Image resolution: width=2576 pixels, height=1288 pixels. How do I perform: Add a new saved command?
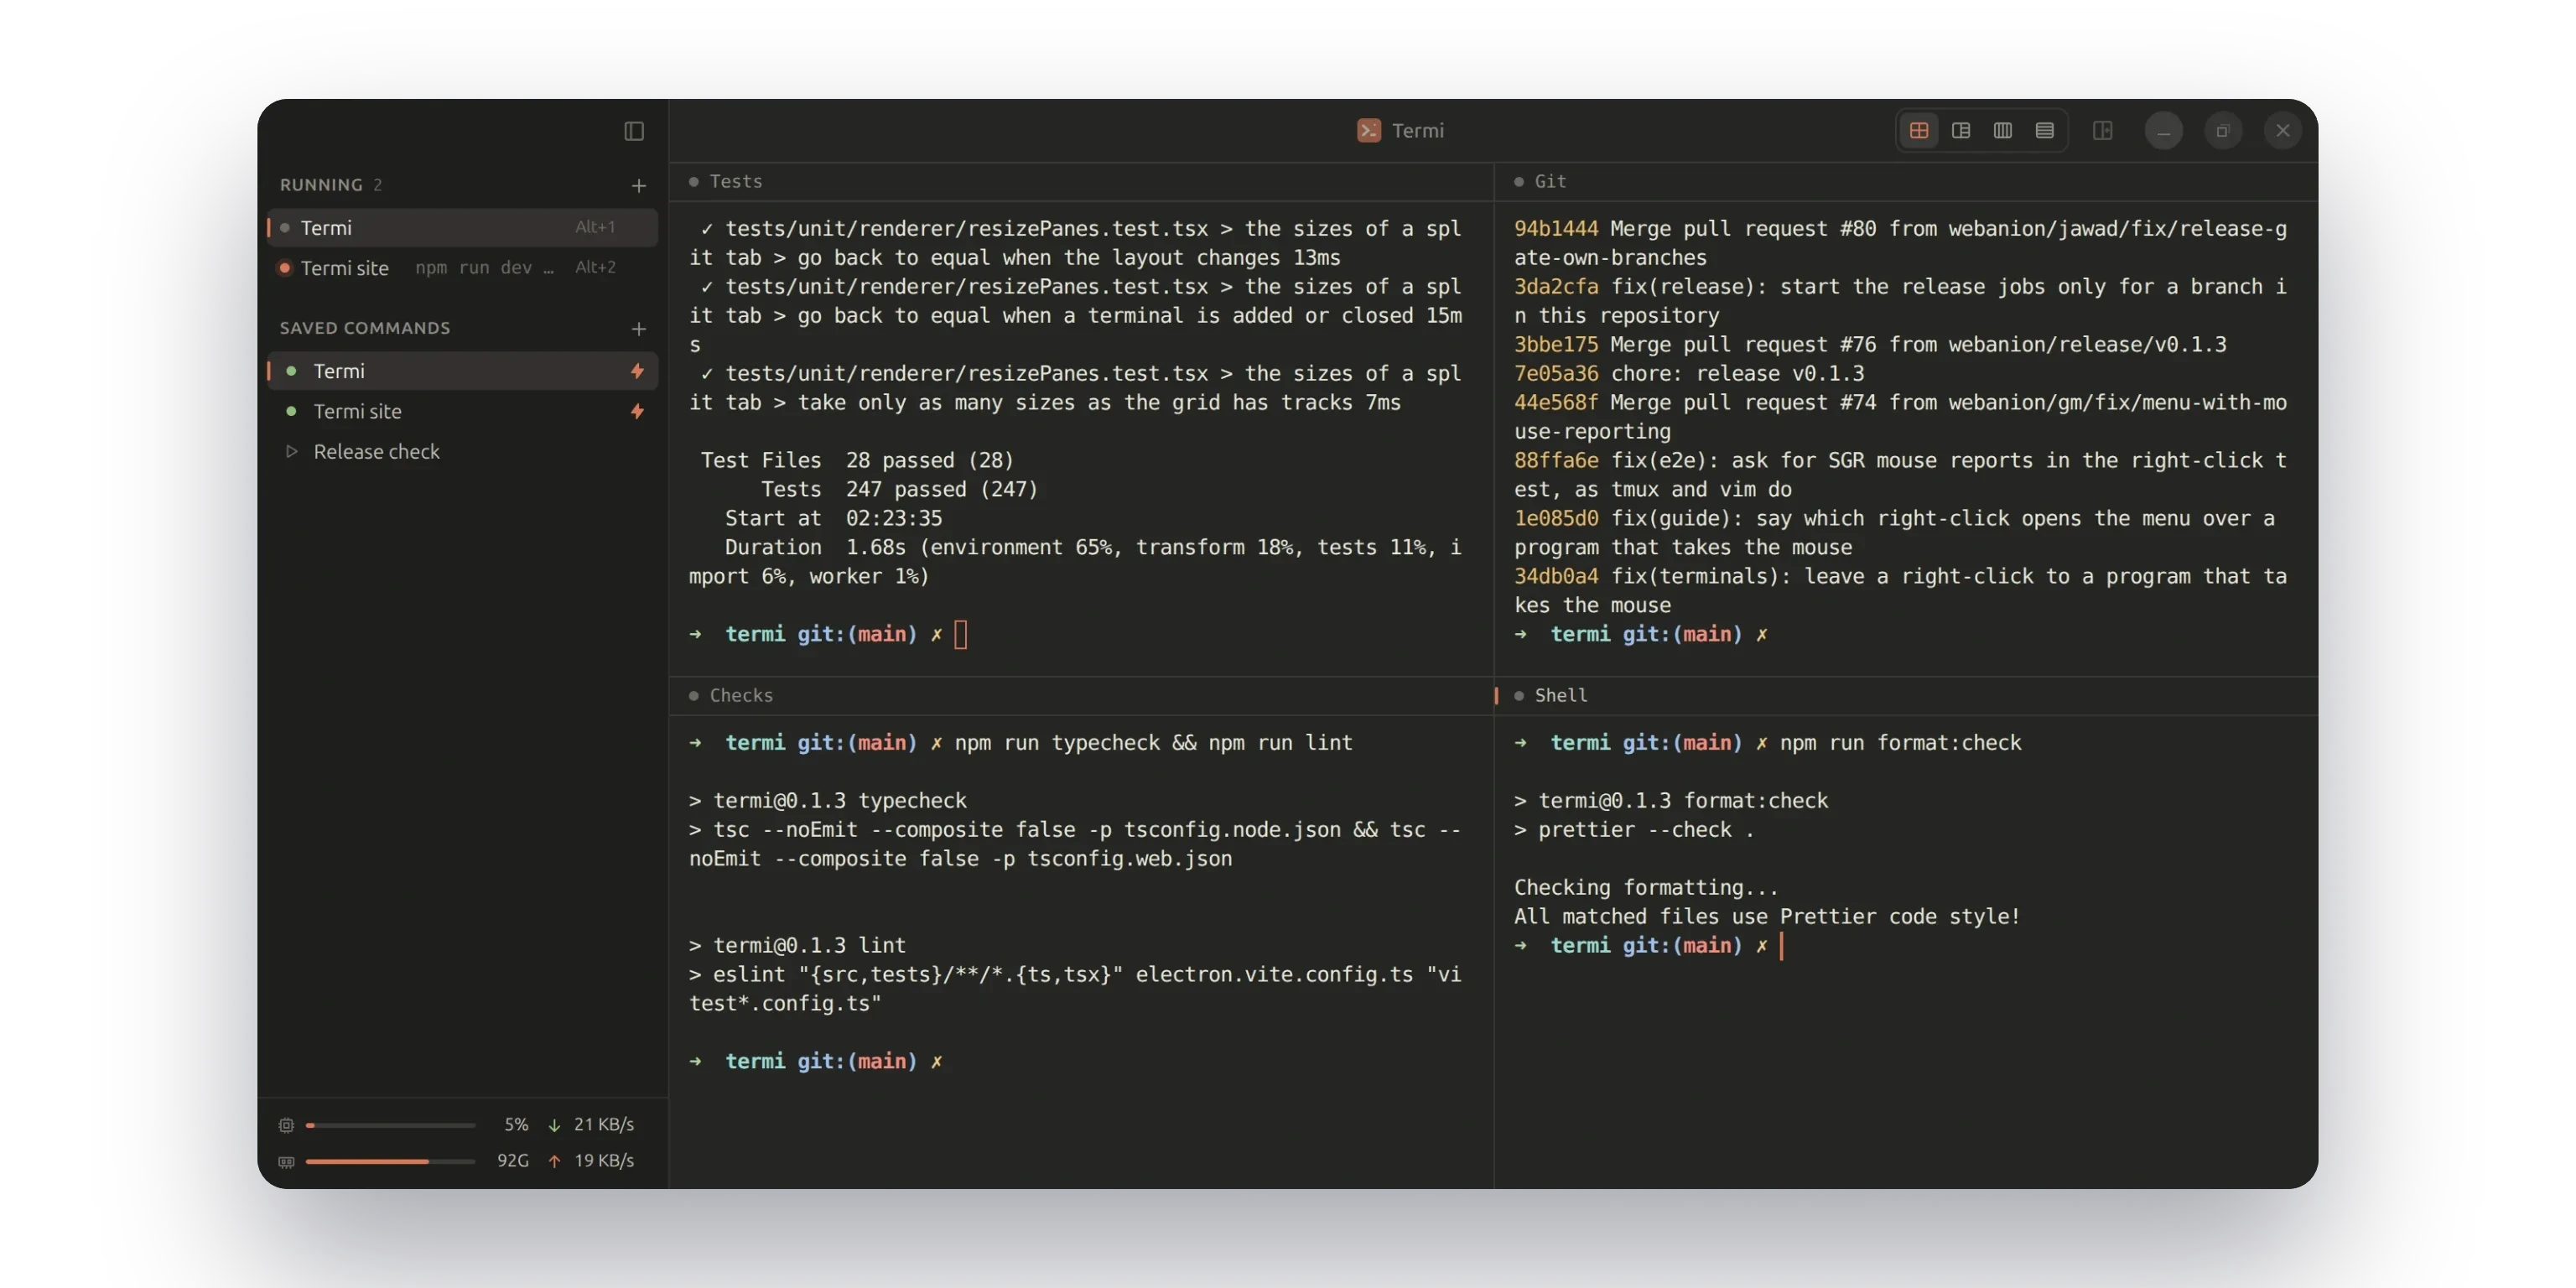coord(639,328)
